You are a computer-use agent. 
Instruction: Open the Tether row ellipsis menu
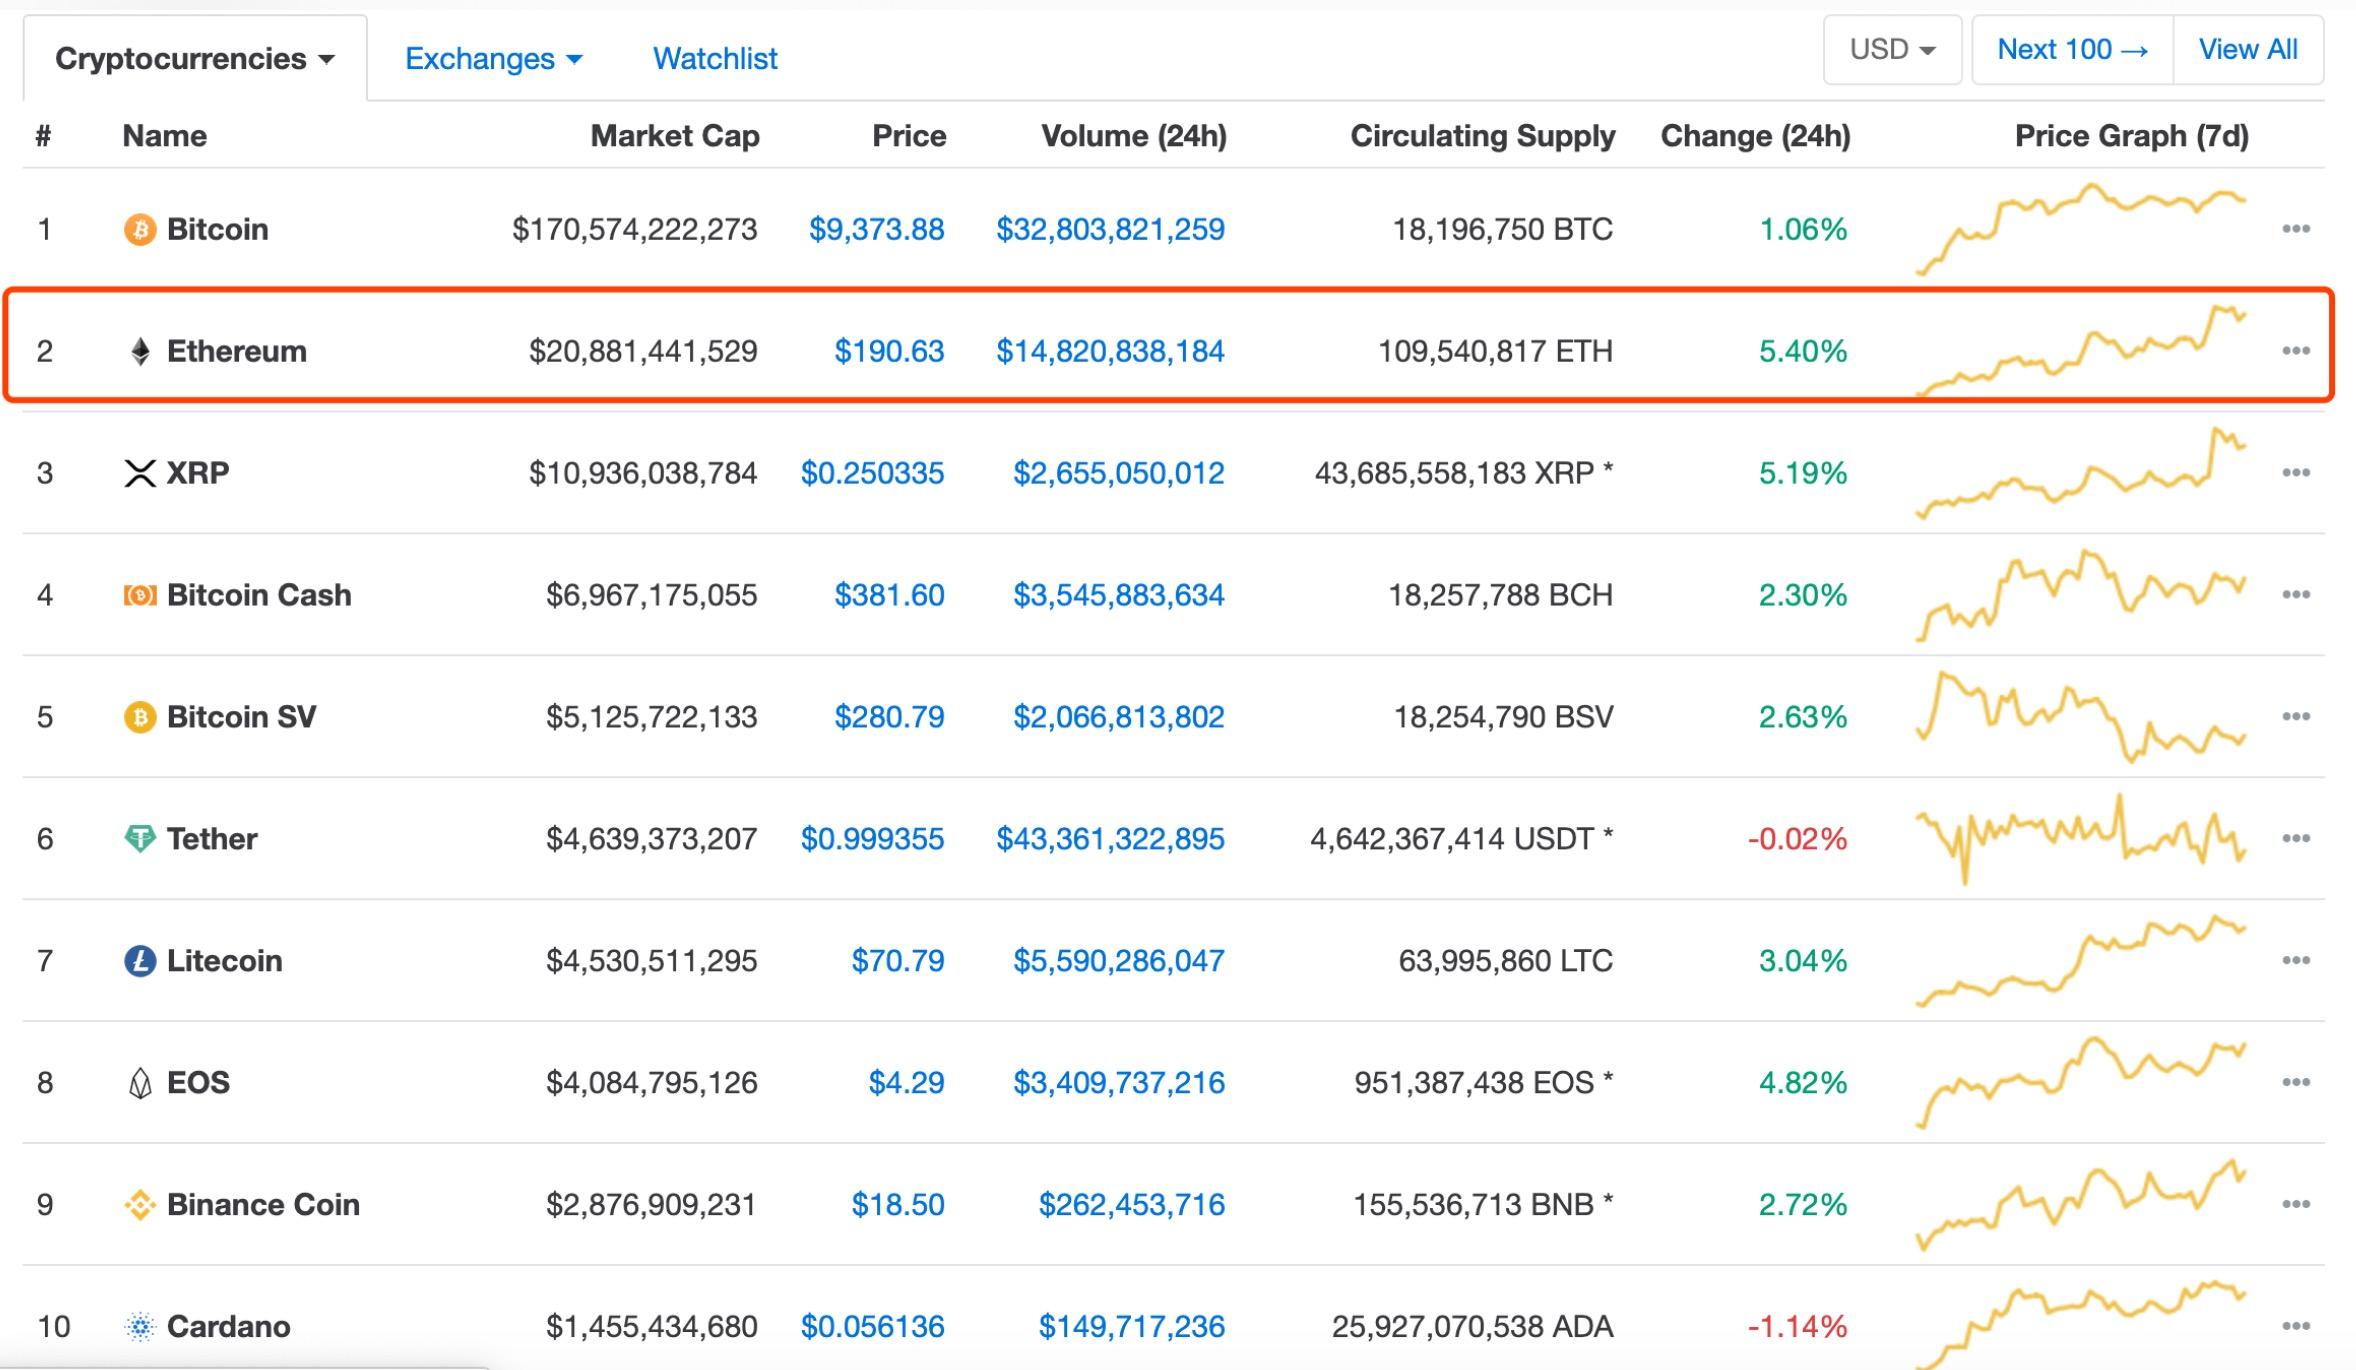point(2295,838)
